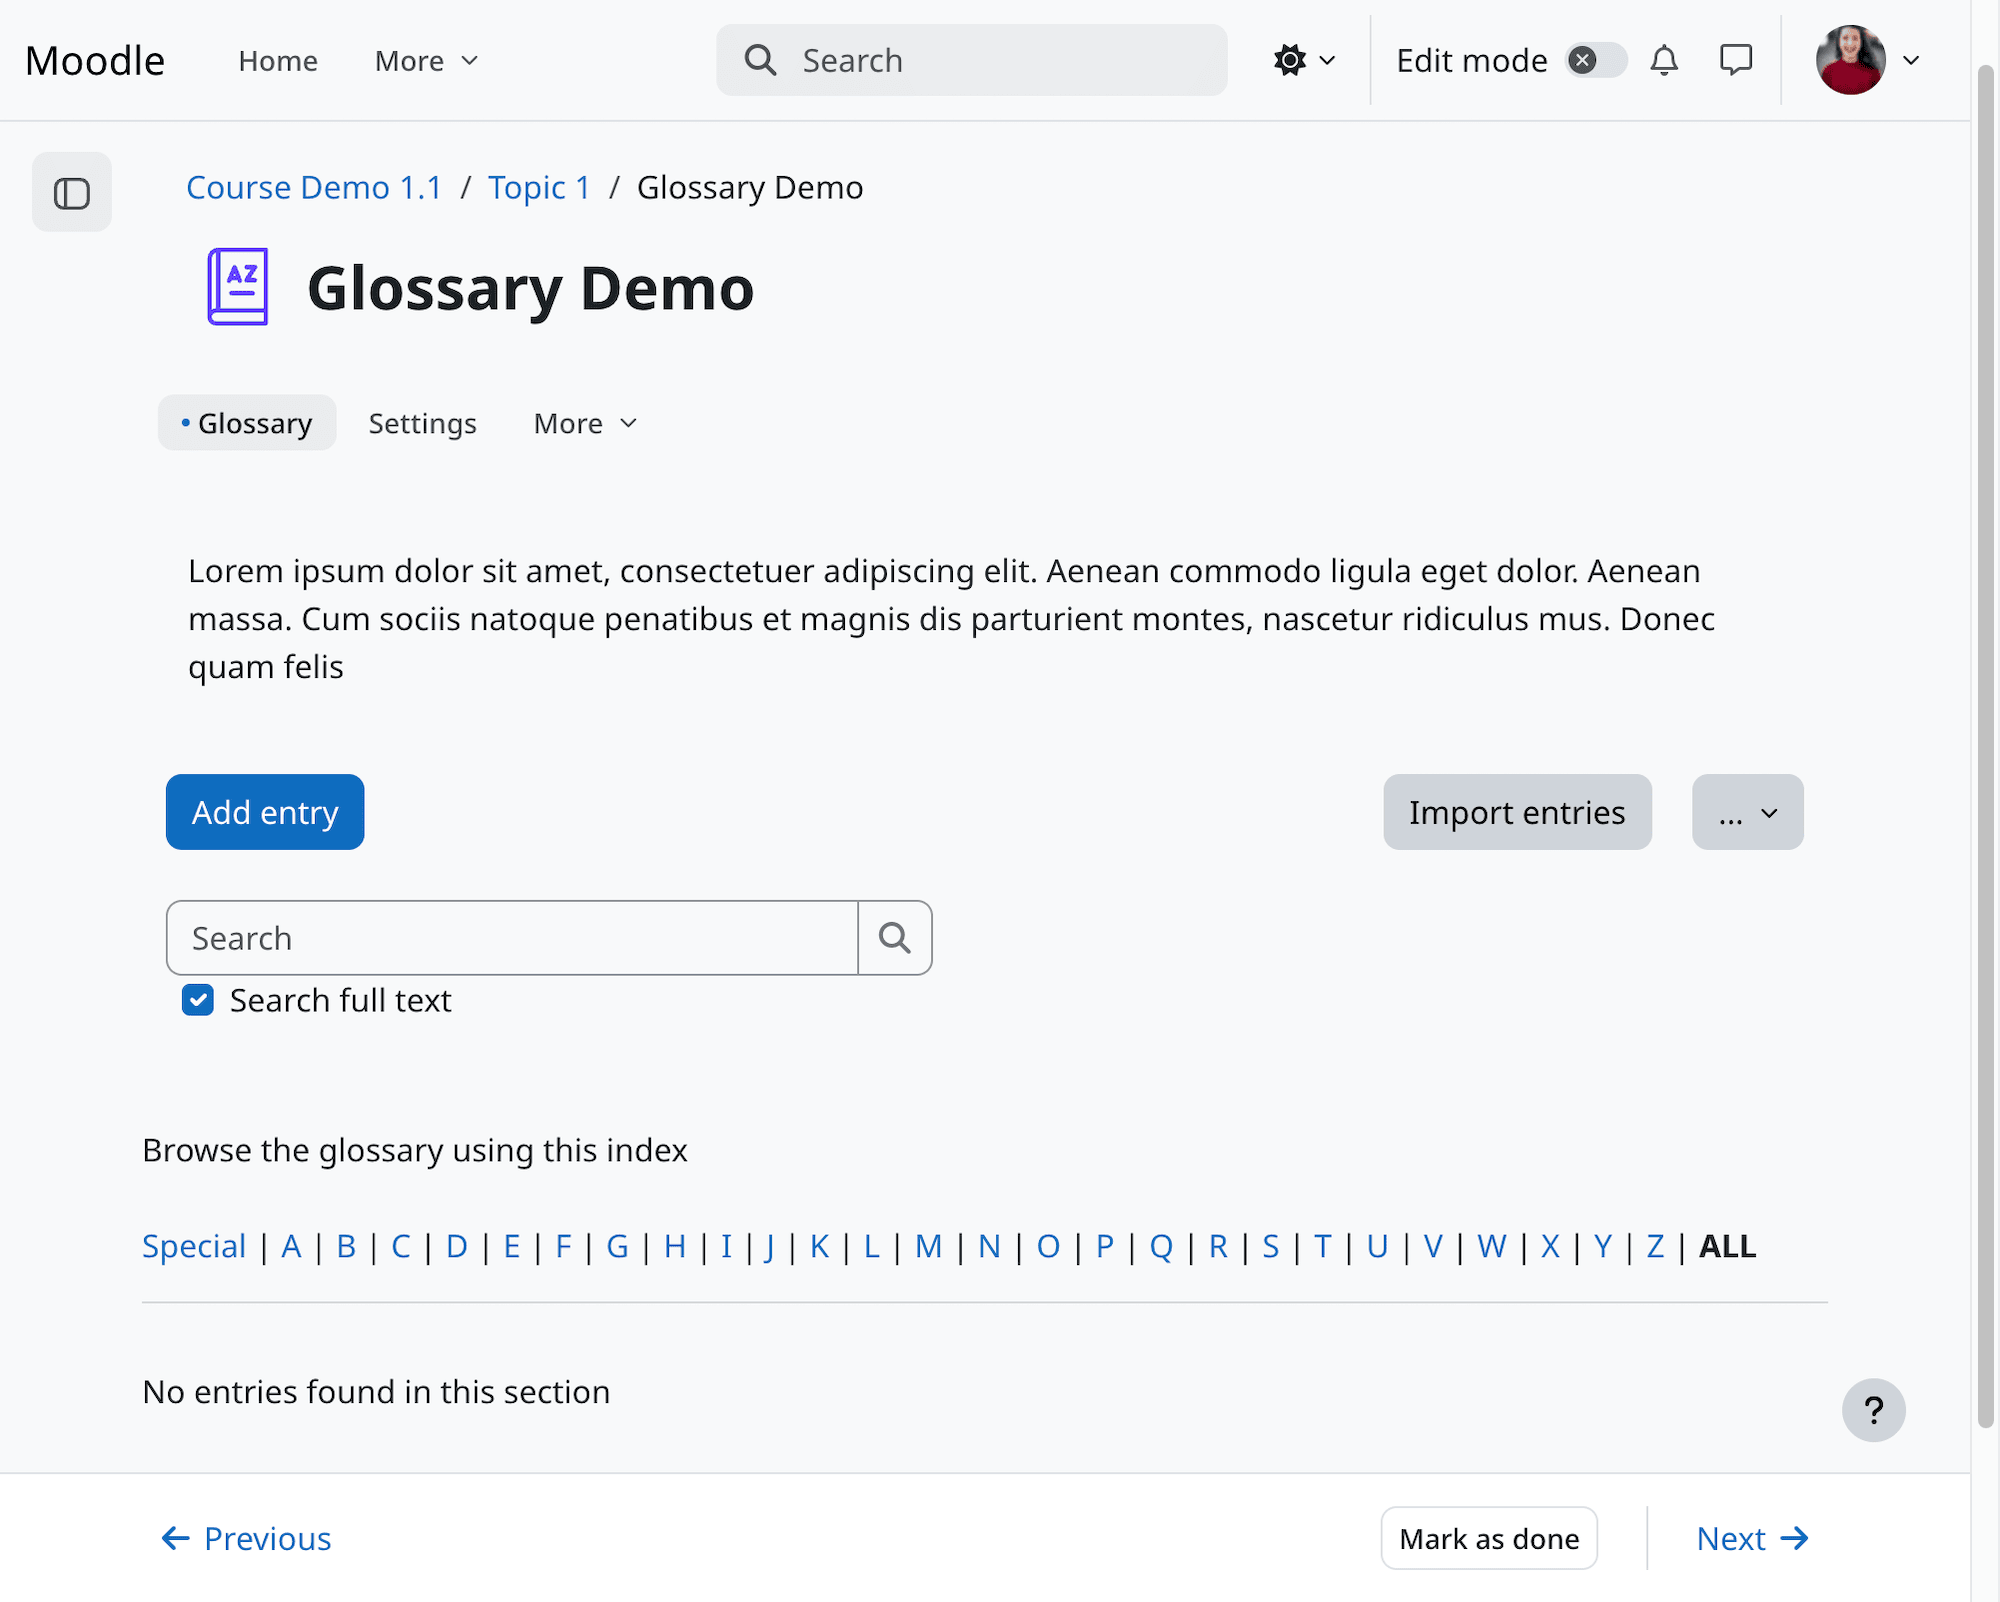
Task: Go to Home in the navbar
Action: click(x=278, y=61)
